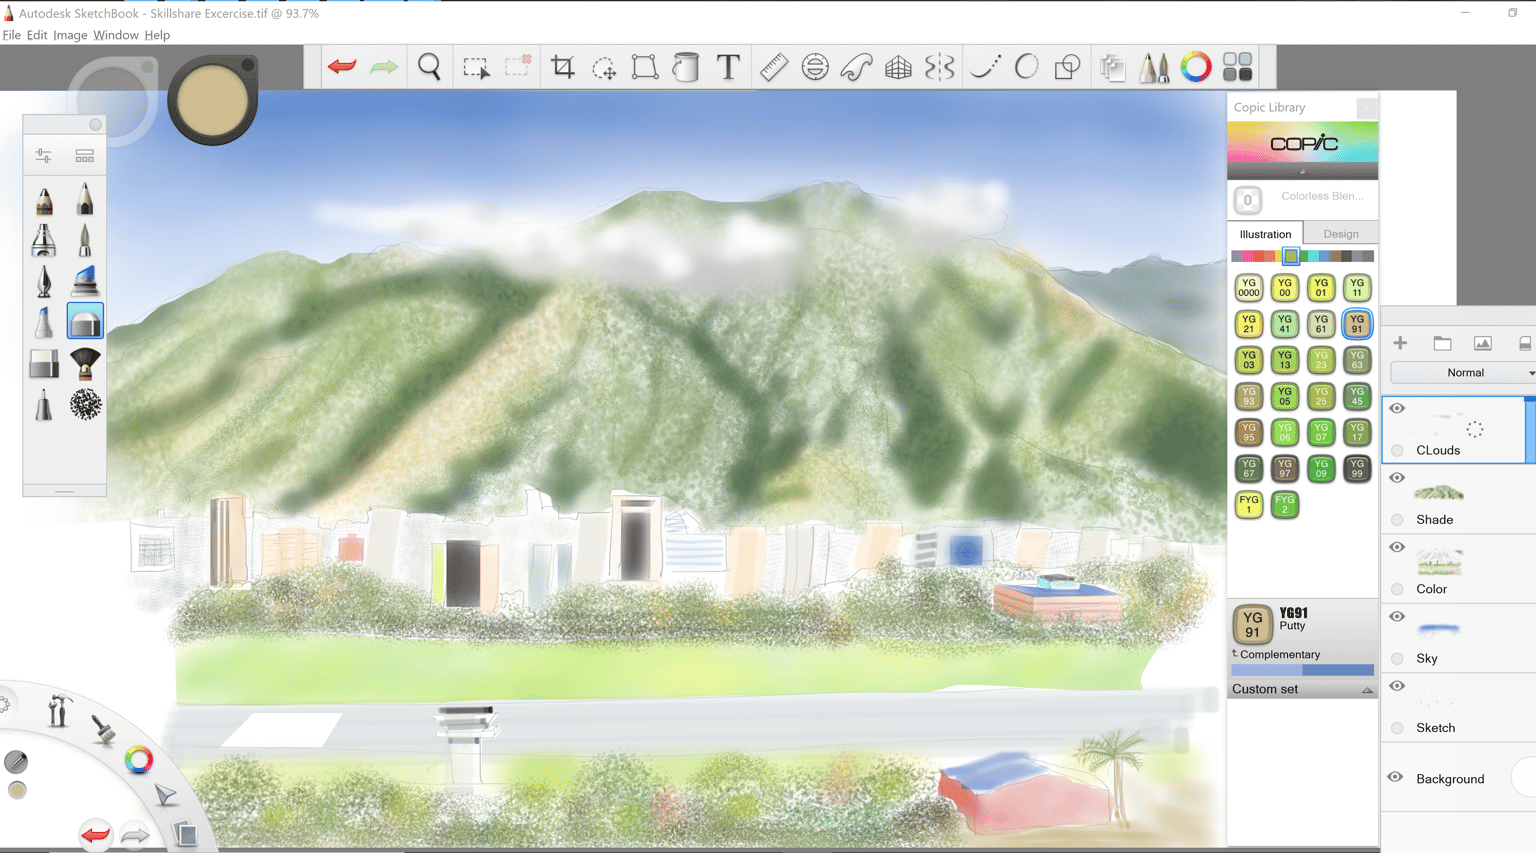Select the Color layer thumbnail
Screen dimensions: 1536x853
pyautogui.click(x=1439, y=561)
